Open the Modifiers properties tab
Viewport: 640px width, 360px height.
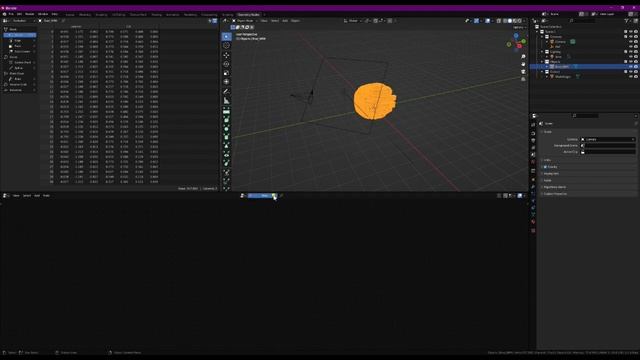click(533, 187)
